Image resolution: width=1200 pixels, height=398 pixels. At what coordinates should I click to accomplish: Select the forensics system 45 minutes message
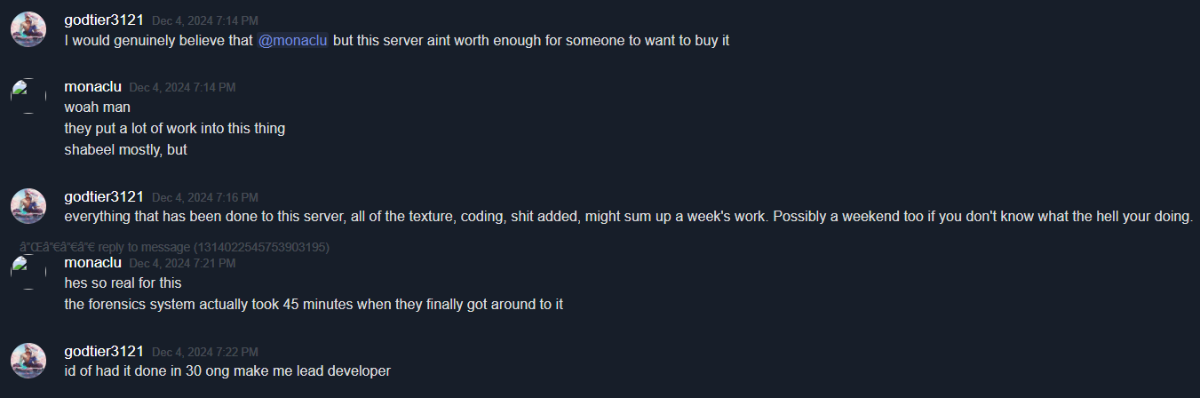coord(314,304)
